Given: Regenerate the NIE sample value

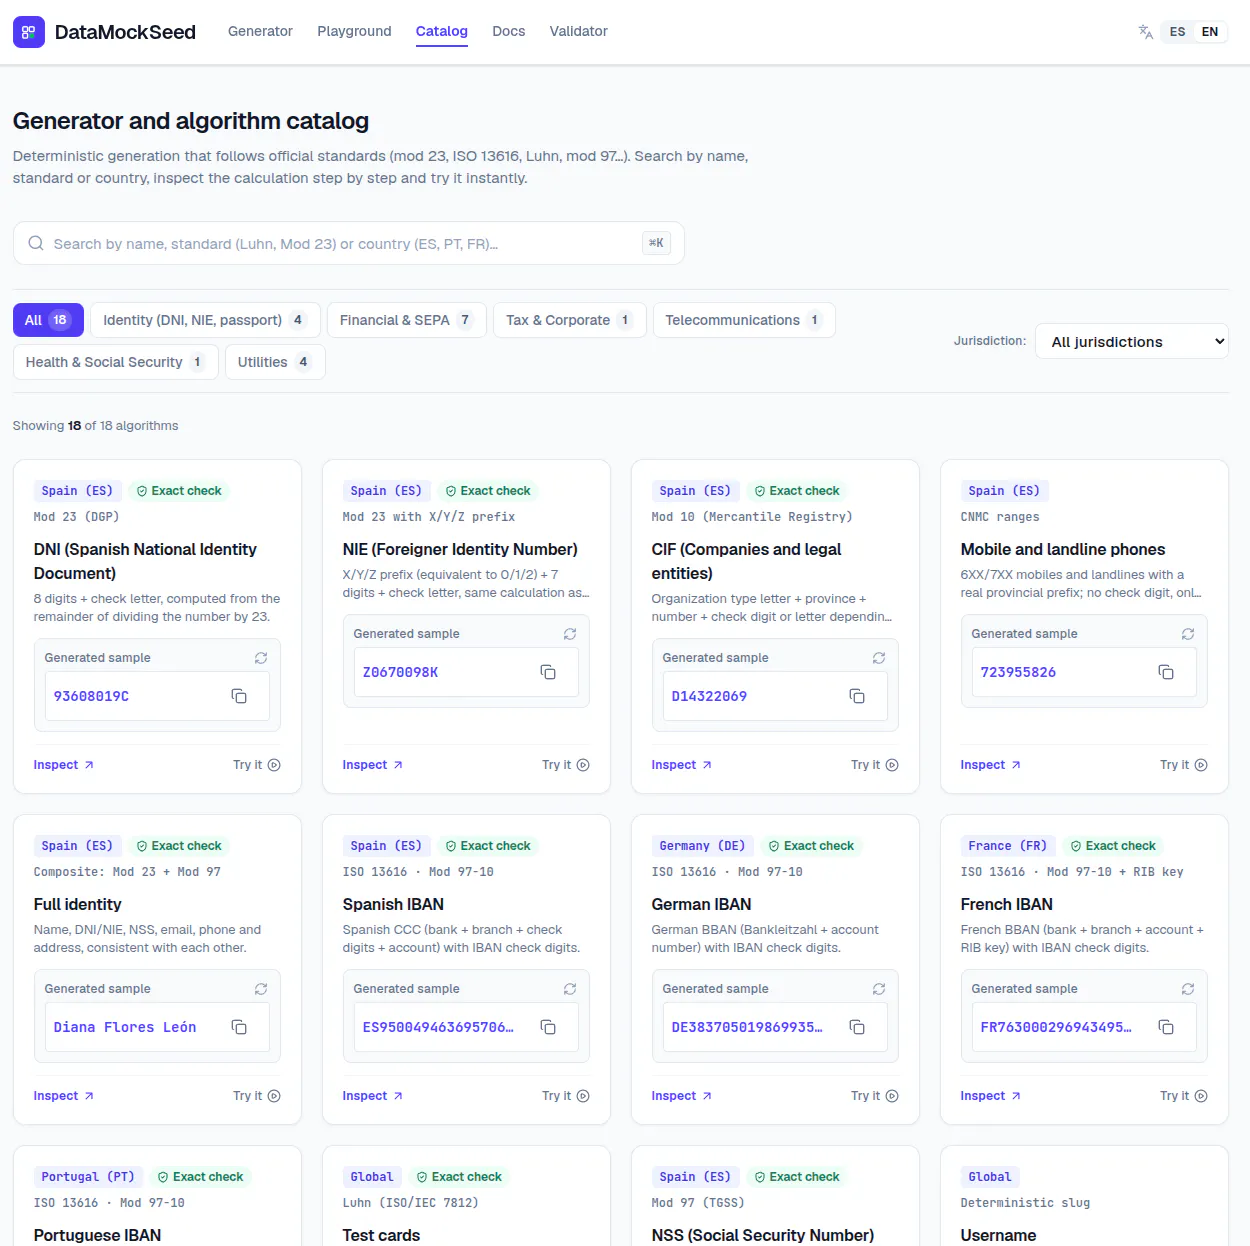Looking at the screenshot, I should [x=570, y=634].
